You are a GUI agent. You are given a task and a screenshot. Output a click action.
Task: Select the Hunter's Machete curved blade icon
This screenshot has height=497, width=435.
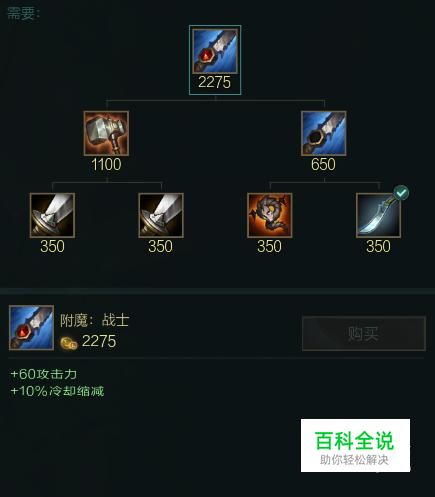coord(378,215)
